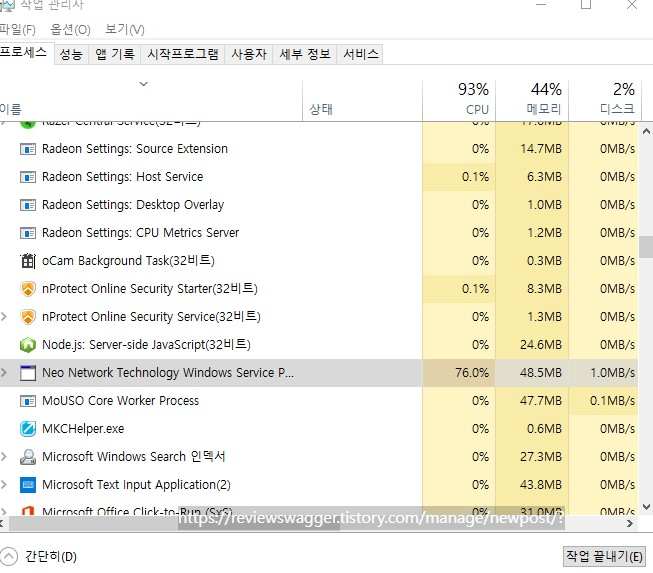Image resolution: width=653 pixels, height=573 pixels.
Task: Click the 간단히(D) fewer details label
Action: point(51,556)
